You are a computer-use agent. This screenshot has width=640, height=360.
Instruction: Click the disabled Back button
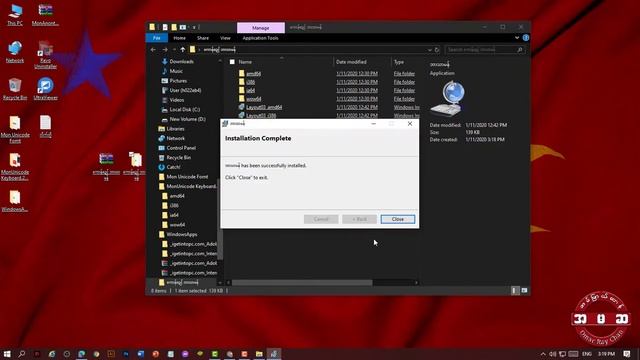click(x=359, y=219)
